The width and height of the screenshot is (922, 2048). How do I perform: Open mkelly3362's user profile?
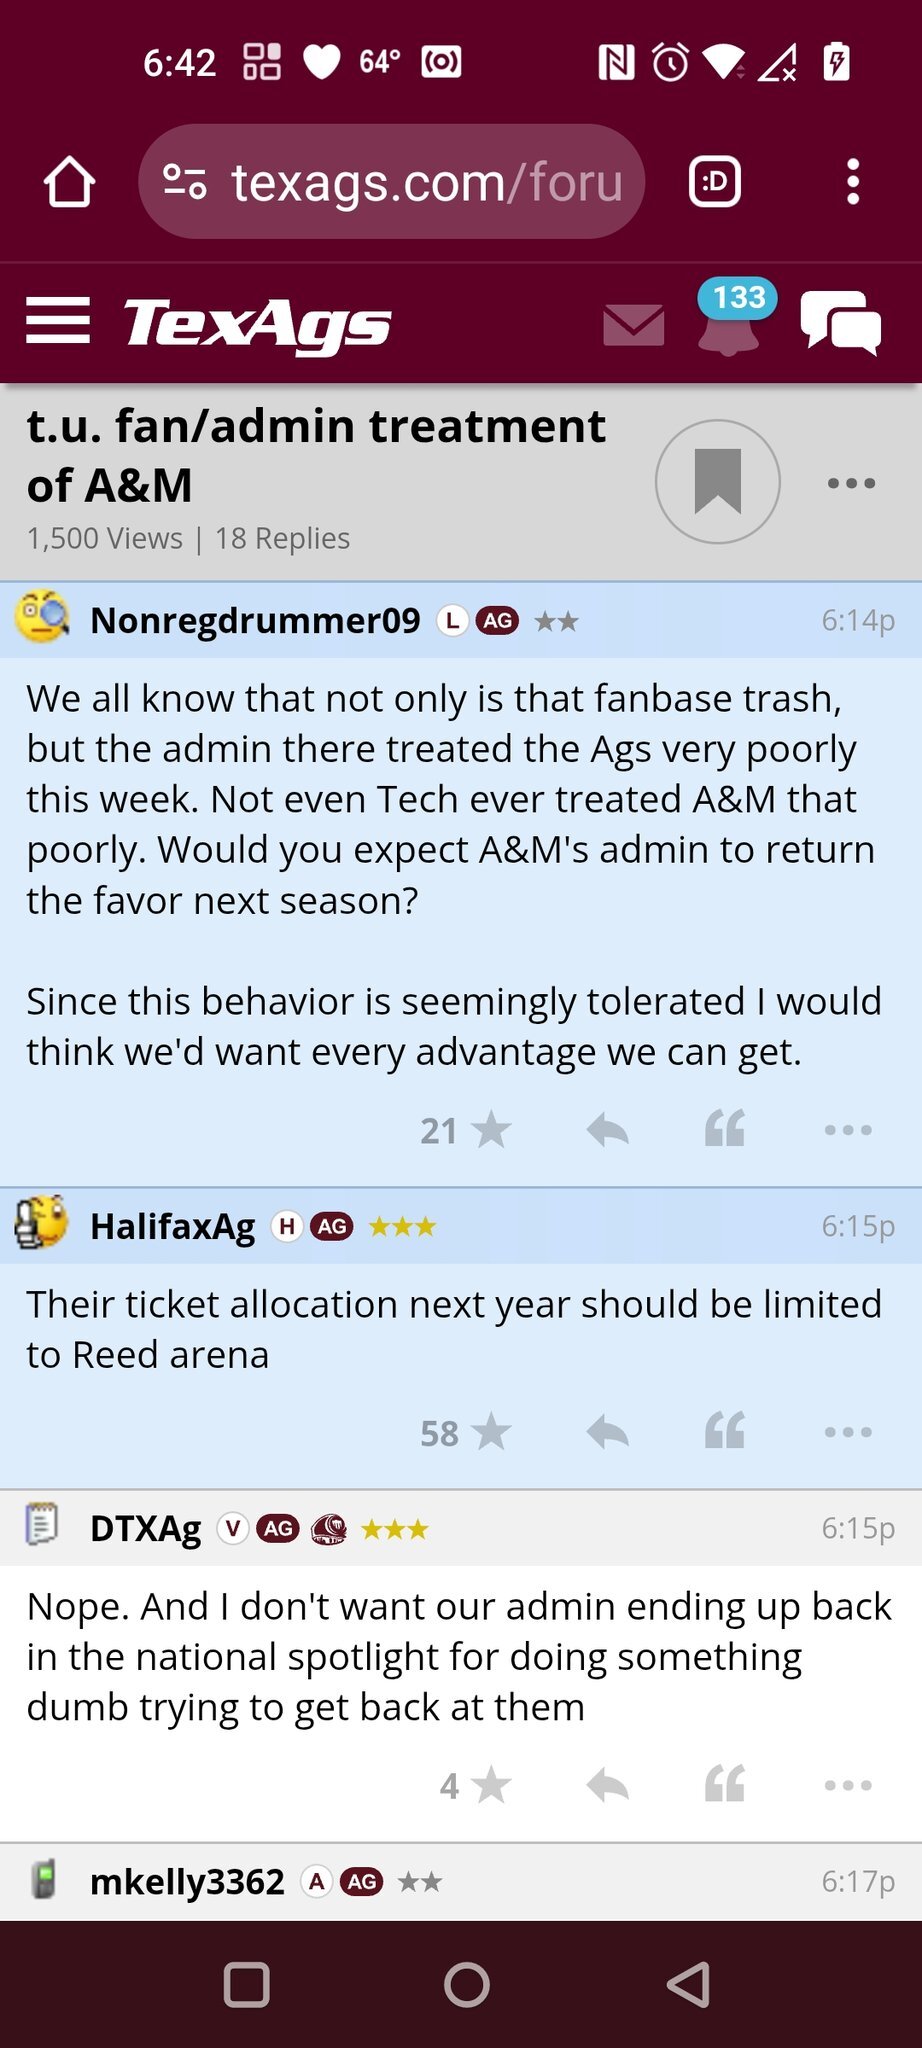click(x=187, y=1882)
